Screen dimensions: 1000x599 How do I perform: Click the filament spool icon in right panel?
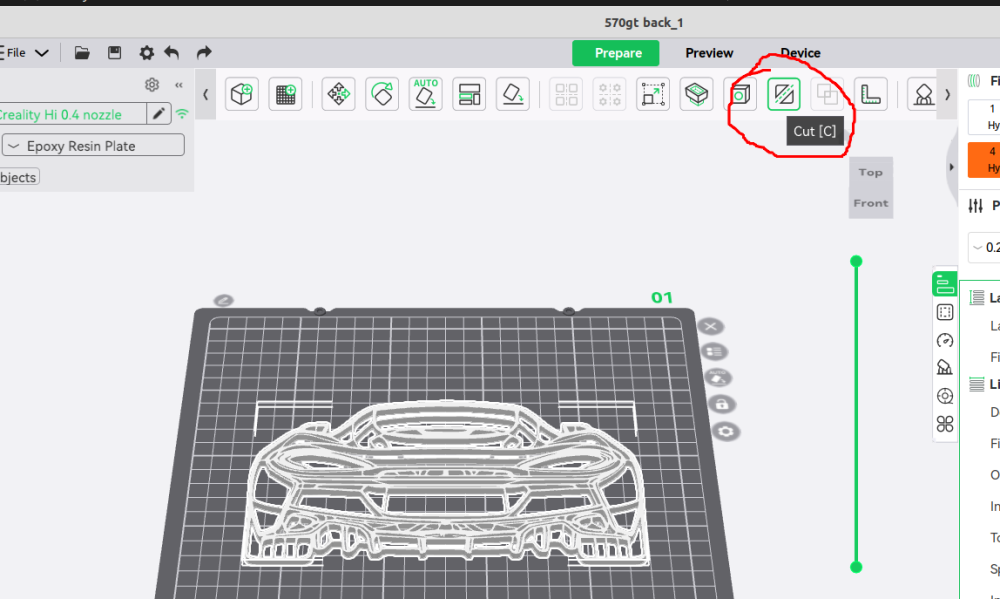point(974,80)
